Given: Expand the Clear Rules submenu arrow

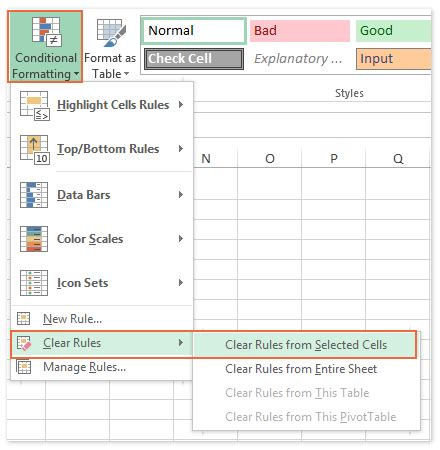Looking at the screenshot, I should click(x=181, y=343).
